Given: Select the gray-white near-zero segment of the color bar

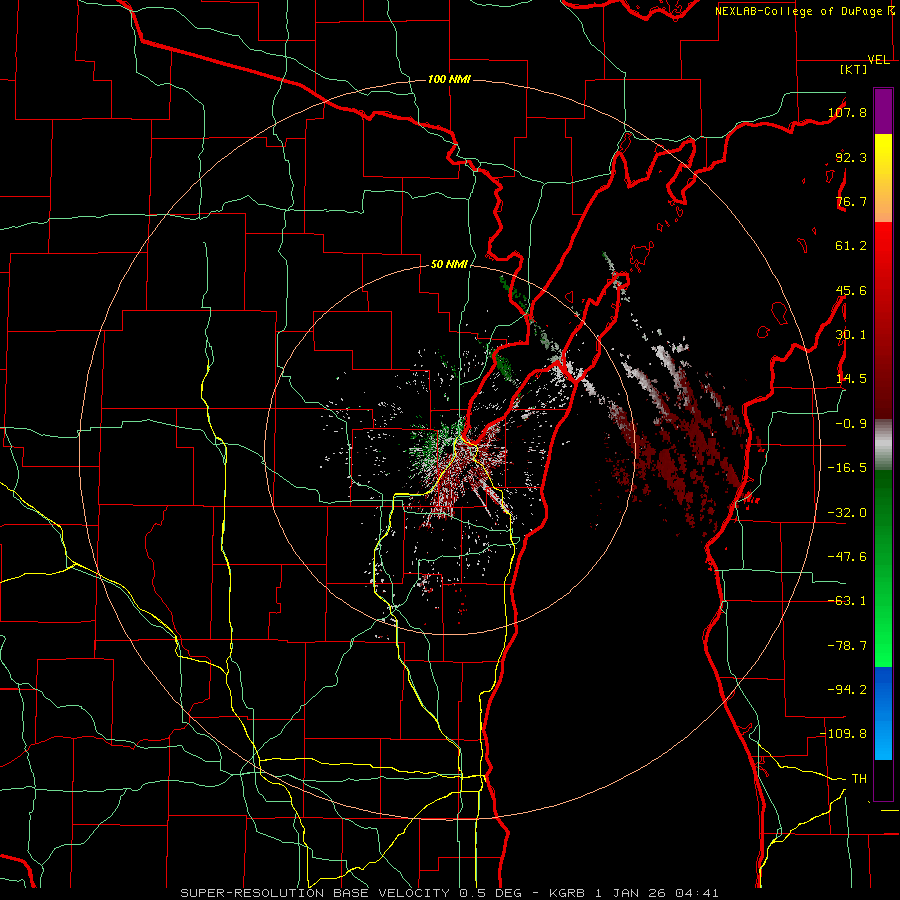Looking at the screenshot, I should point(883,445).
